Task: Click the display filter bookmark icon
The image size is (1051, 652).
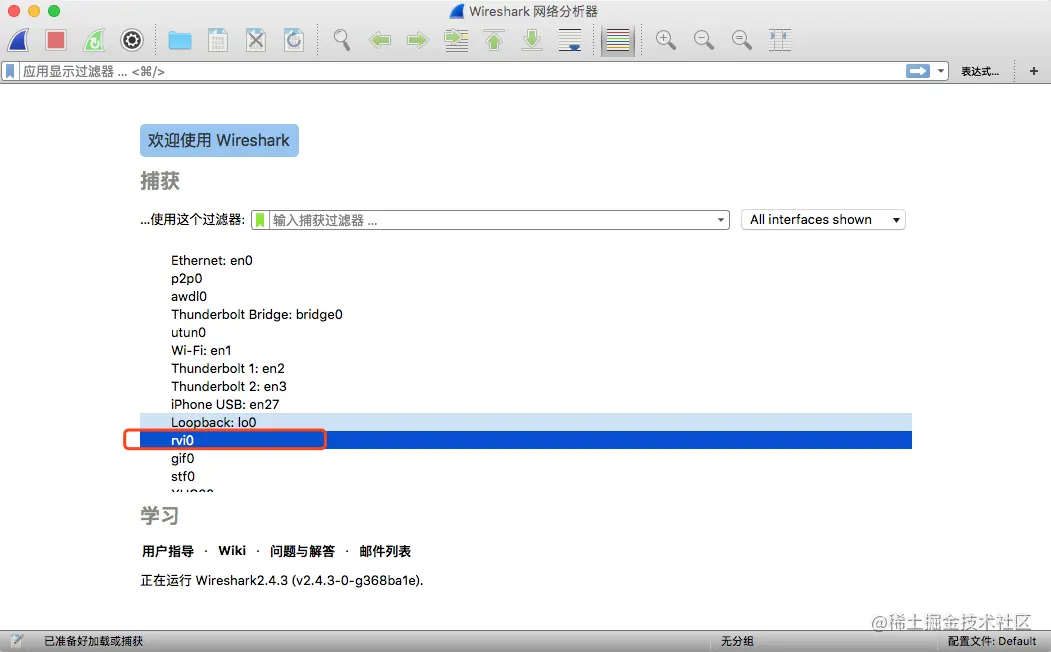Action: point(10,71)
